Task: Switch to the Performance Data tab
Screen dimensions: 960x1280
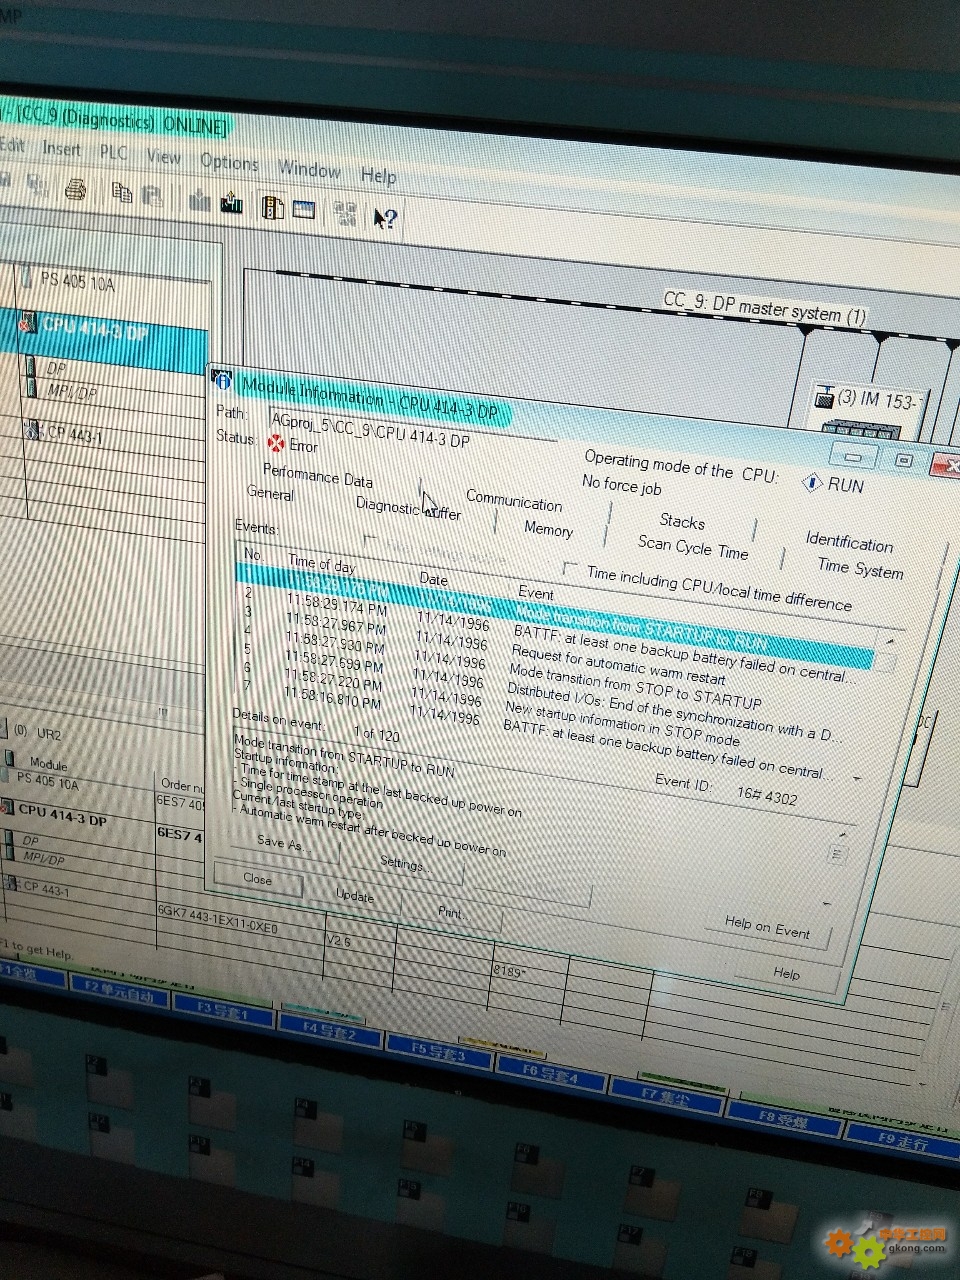Action: pyautogui.click(x=317, y=475)
